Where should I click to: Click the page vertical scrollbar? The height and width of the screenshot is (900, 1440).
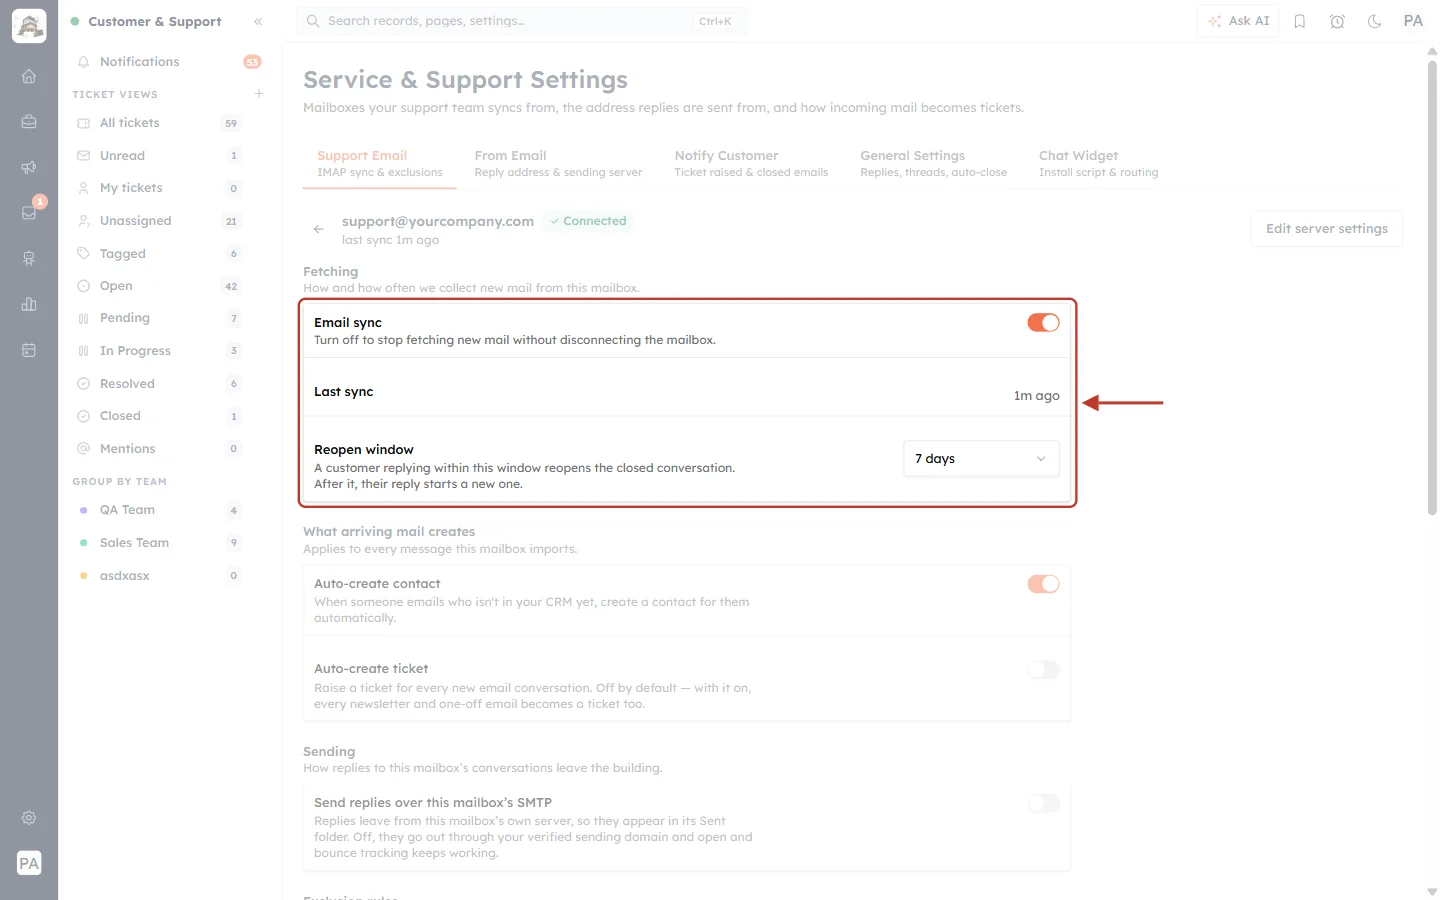coord(1432,288)
